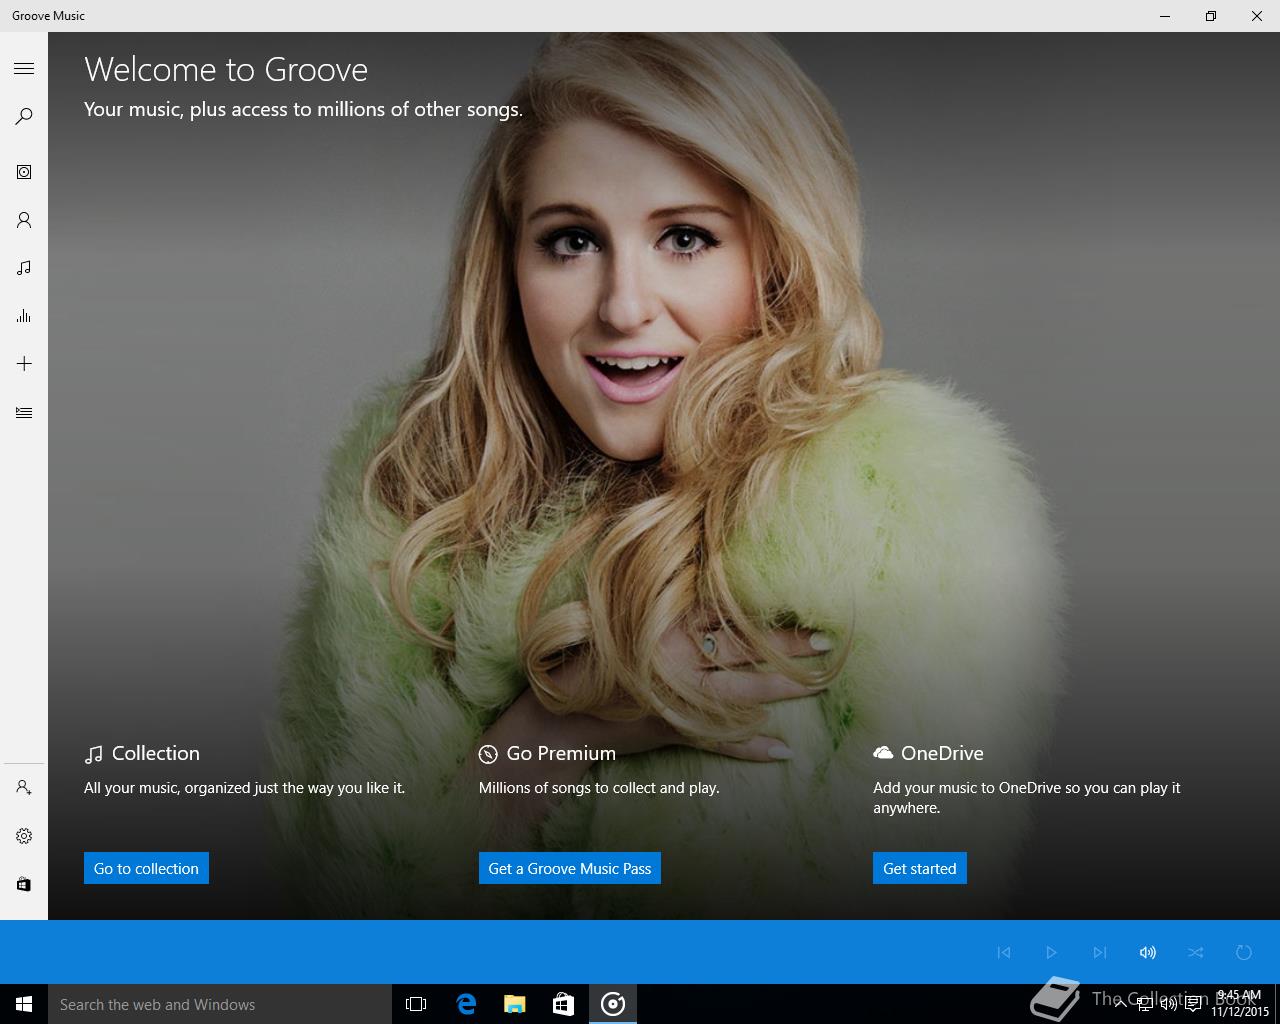Open the Store bag icon in sidebar
Screen dimensions: 1280x1024
pyautogui.click(x=24, y=884)
